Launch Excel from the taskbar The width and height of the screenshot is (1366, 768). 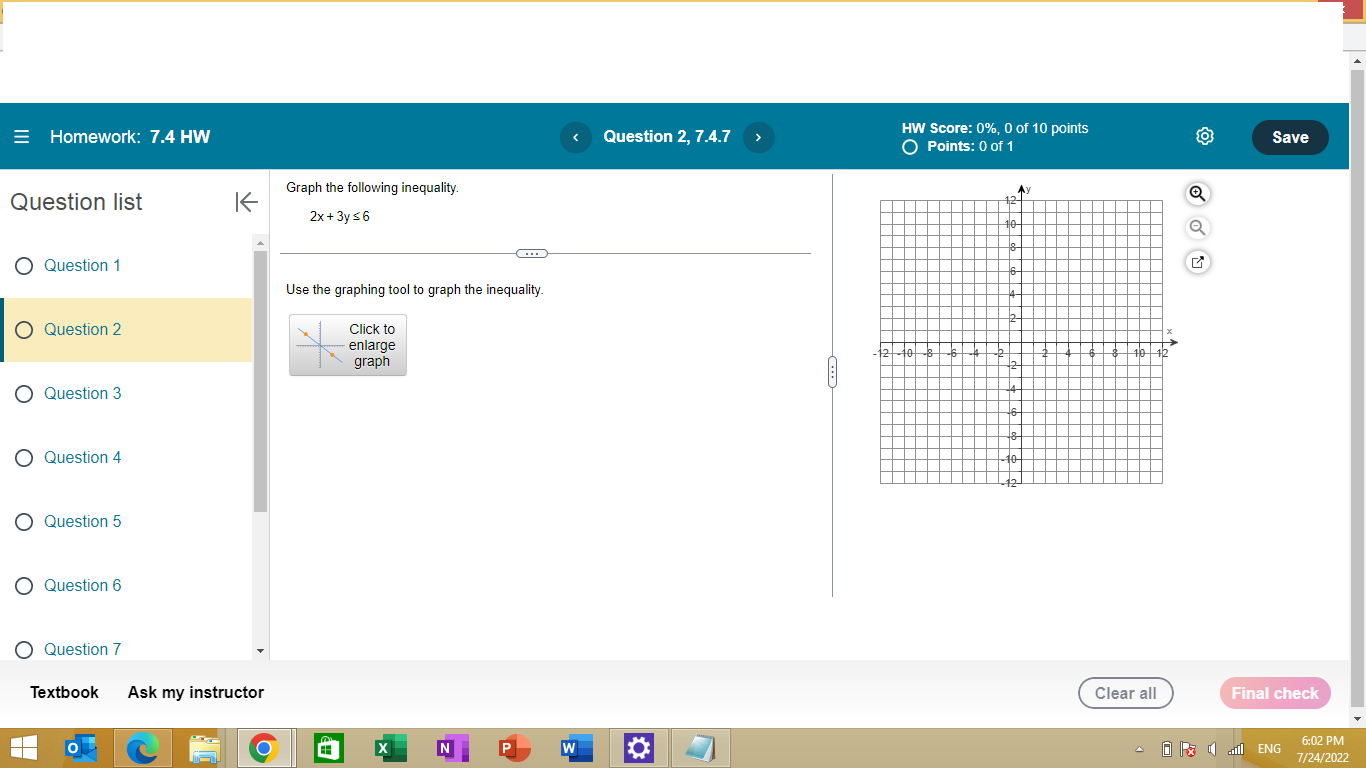390,747
